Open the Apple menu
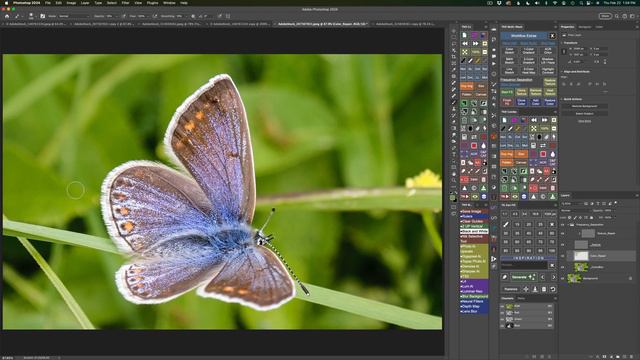The height and width of the screenshot is (360, 640). [x=6, y=3]
